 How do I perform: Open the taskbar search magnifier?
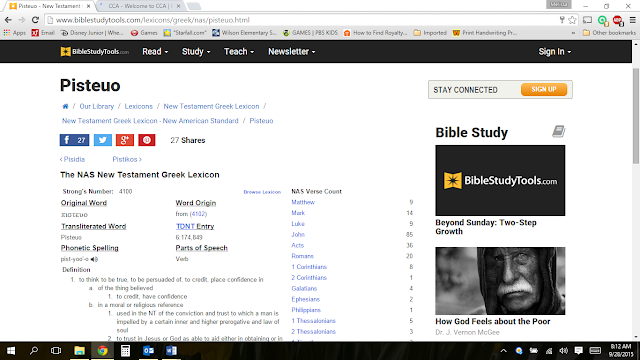click(34, 351)
